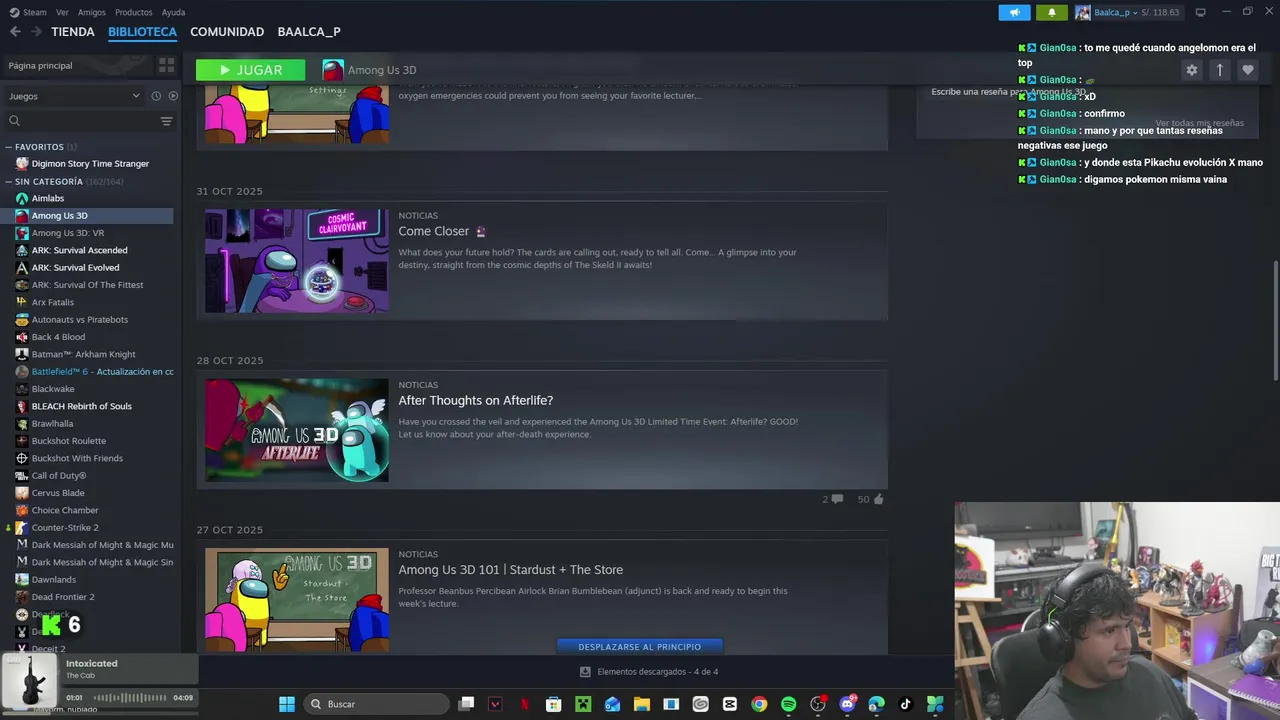This screenshot has height=720, width=1280.
Task: Open the BAALCA_P profile tab
Action: point(309,32)
